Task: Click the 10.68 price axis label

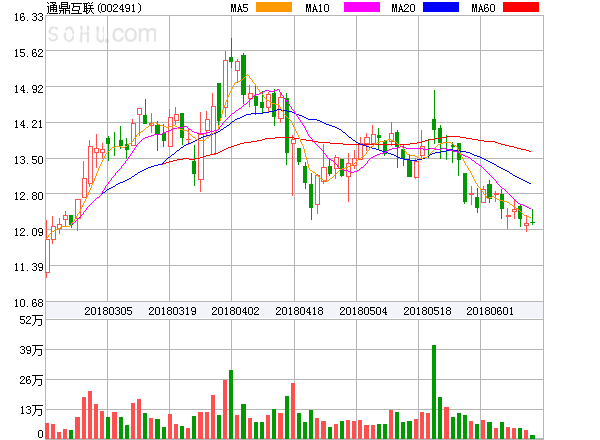Action: [29, 303]
